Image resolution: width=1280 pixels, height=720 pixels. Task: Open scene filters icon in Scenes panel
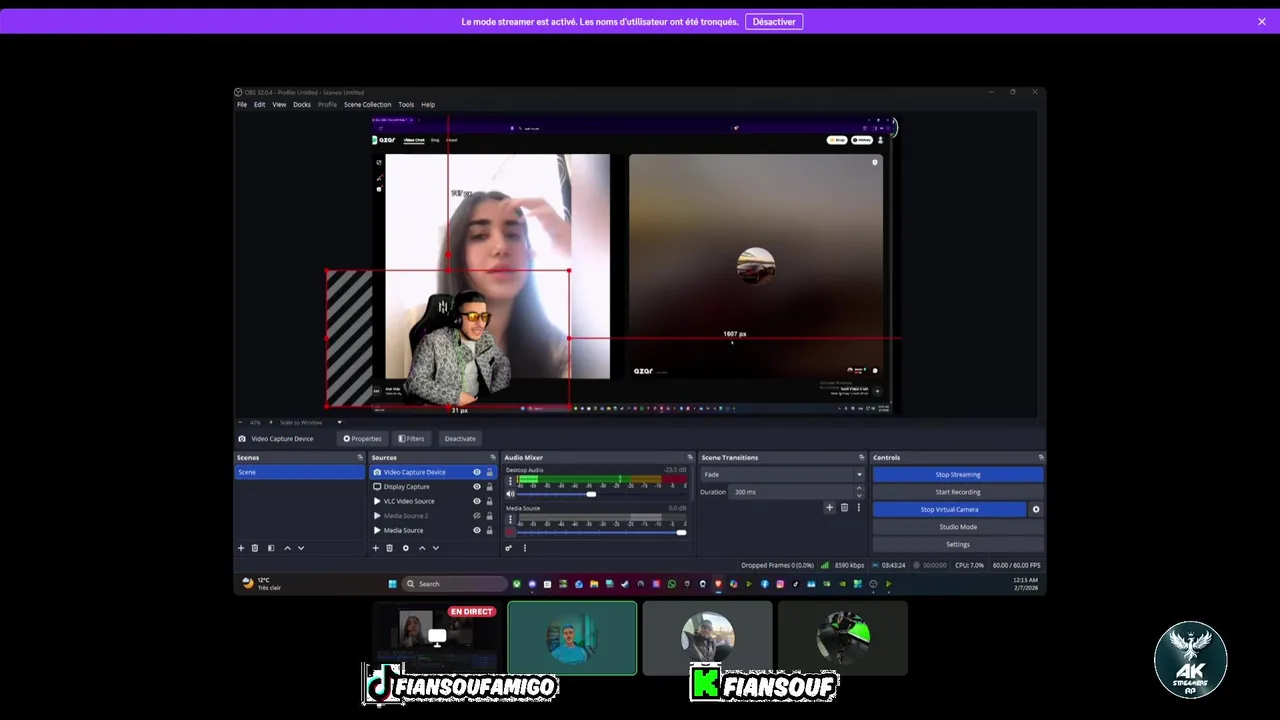[271, 548]
